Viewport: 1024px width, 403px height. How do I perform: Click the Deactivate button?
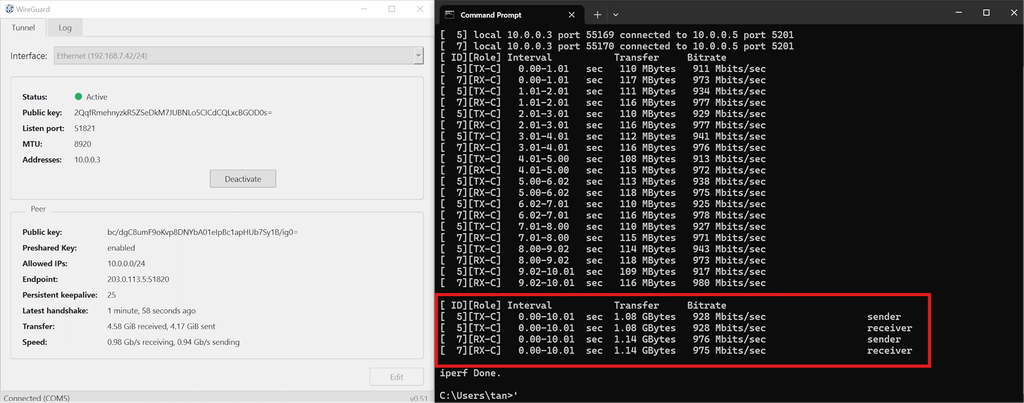[x=242, y=178]
